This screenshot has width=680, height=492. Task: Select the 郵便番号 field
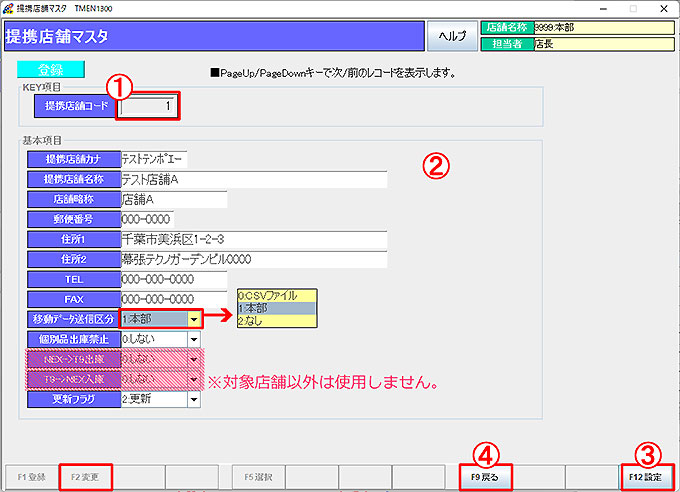(x=147, y=219)
